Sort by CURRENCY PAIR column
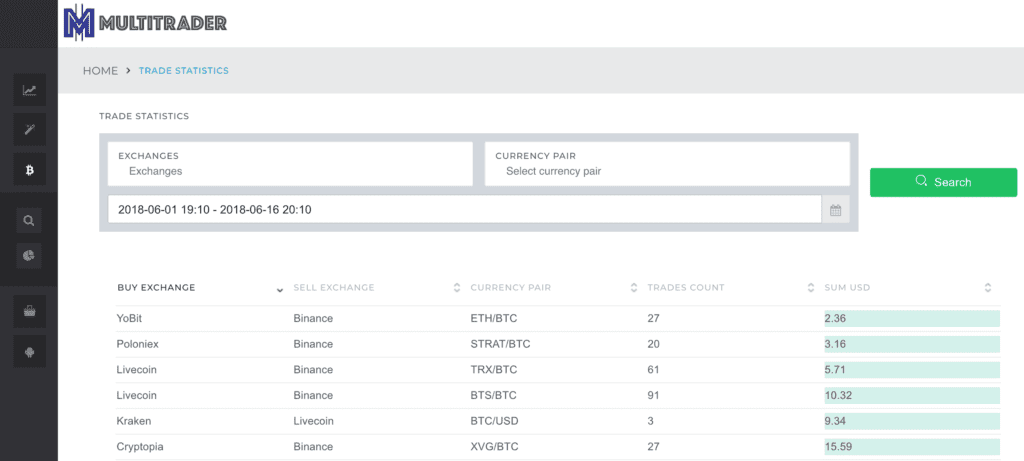This screenshot has width=1024, height=461. 554,287
